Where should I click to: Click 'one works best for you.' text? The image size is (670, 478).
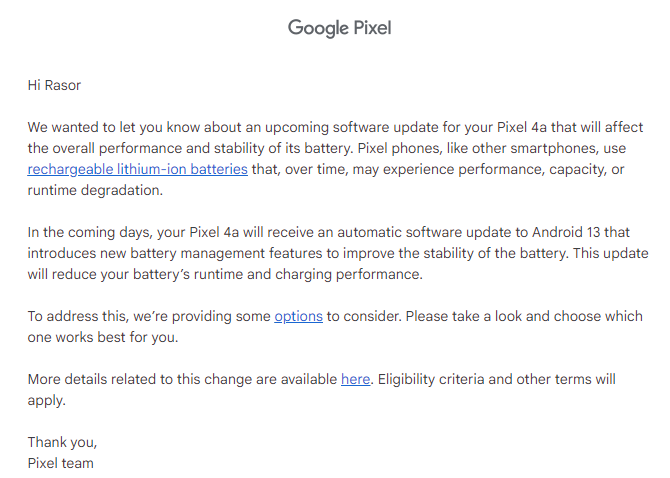click(x=103, y=337)
